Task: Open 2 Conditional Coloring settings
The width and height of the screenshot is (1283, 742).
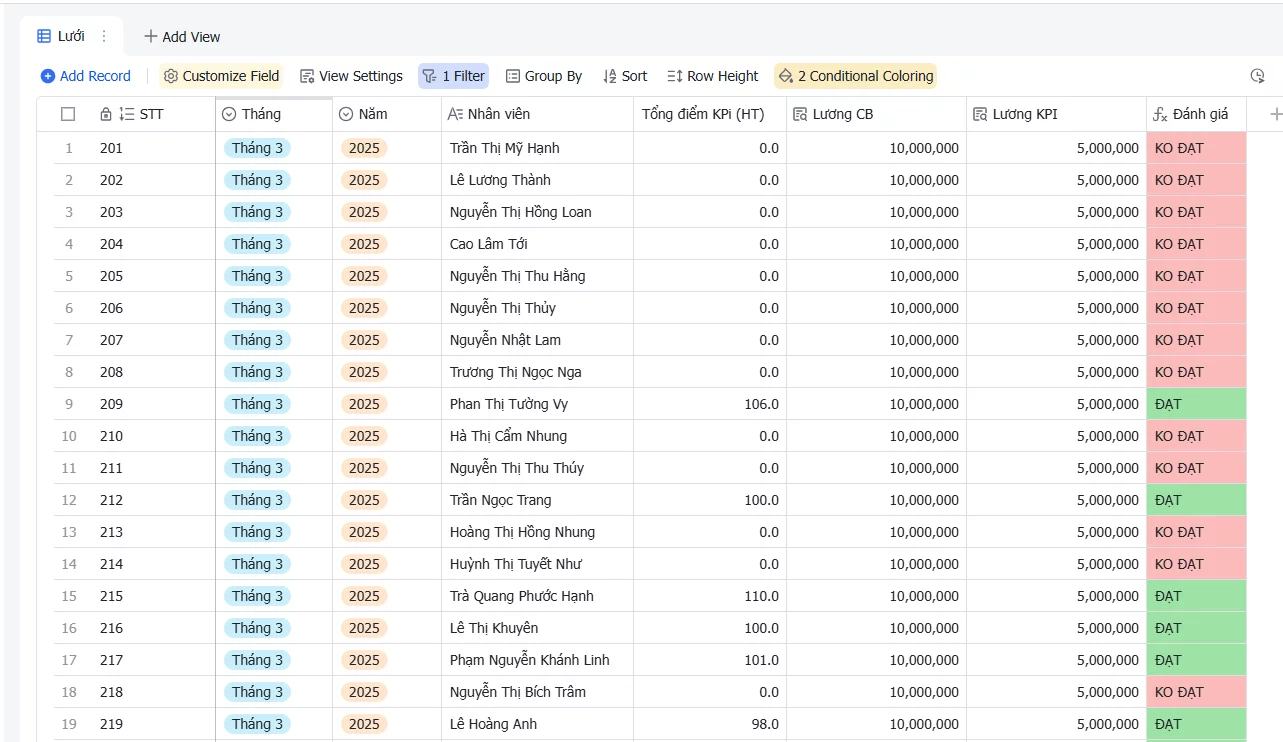Action: 856,76
